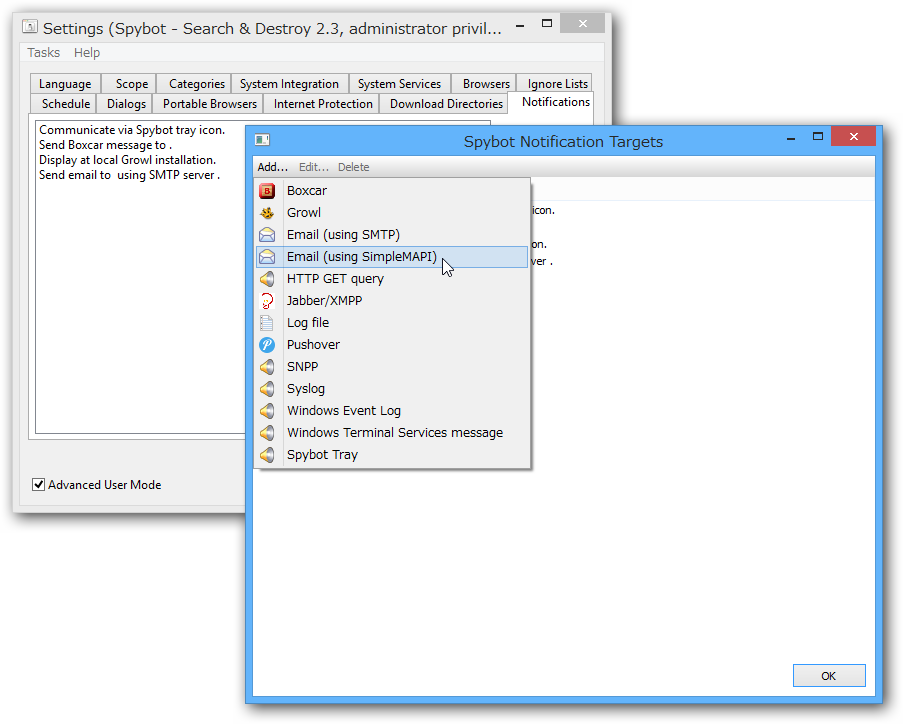
Task: Click the SNPP megaphone icon
Action: 267,367
